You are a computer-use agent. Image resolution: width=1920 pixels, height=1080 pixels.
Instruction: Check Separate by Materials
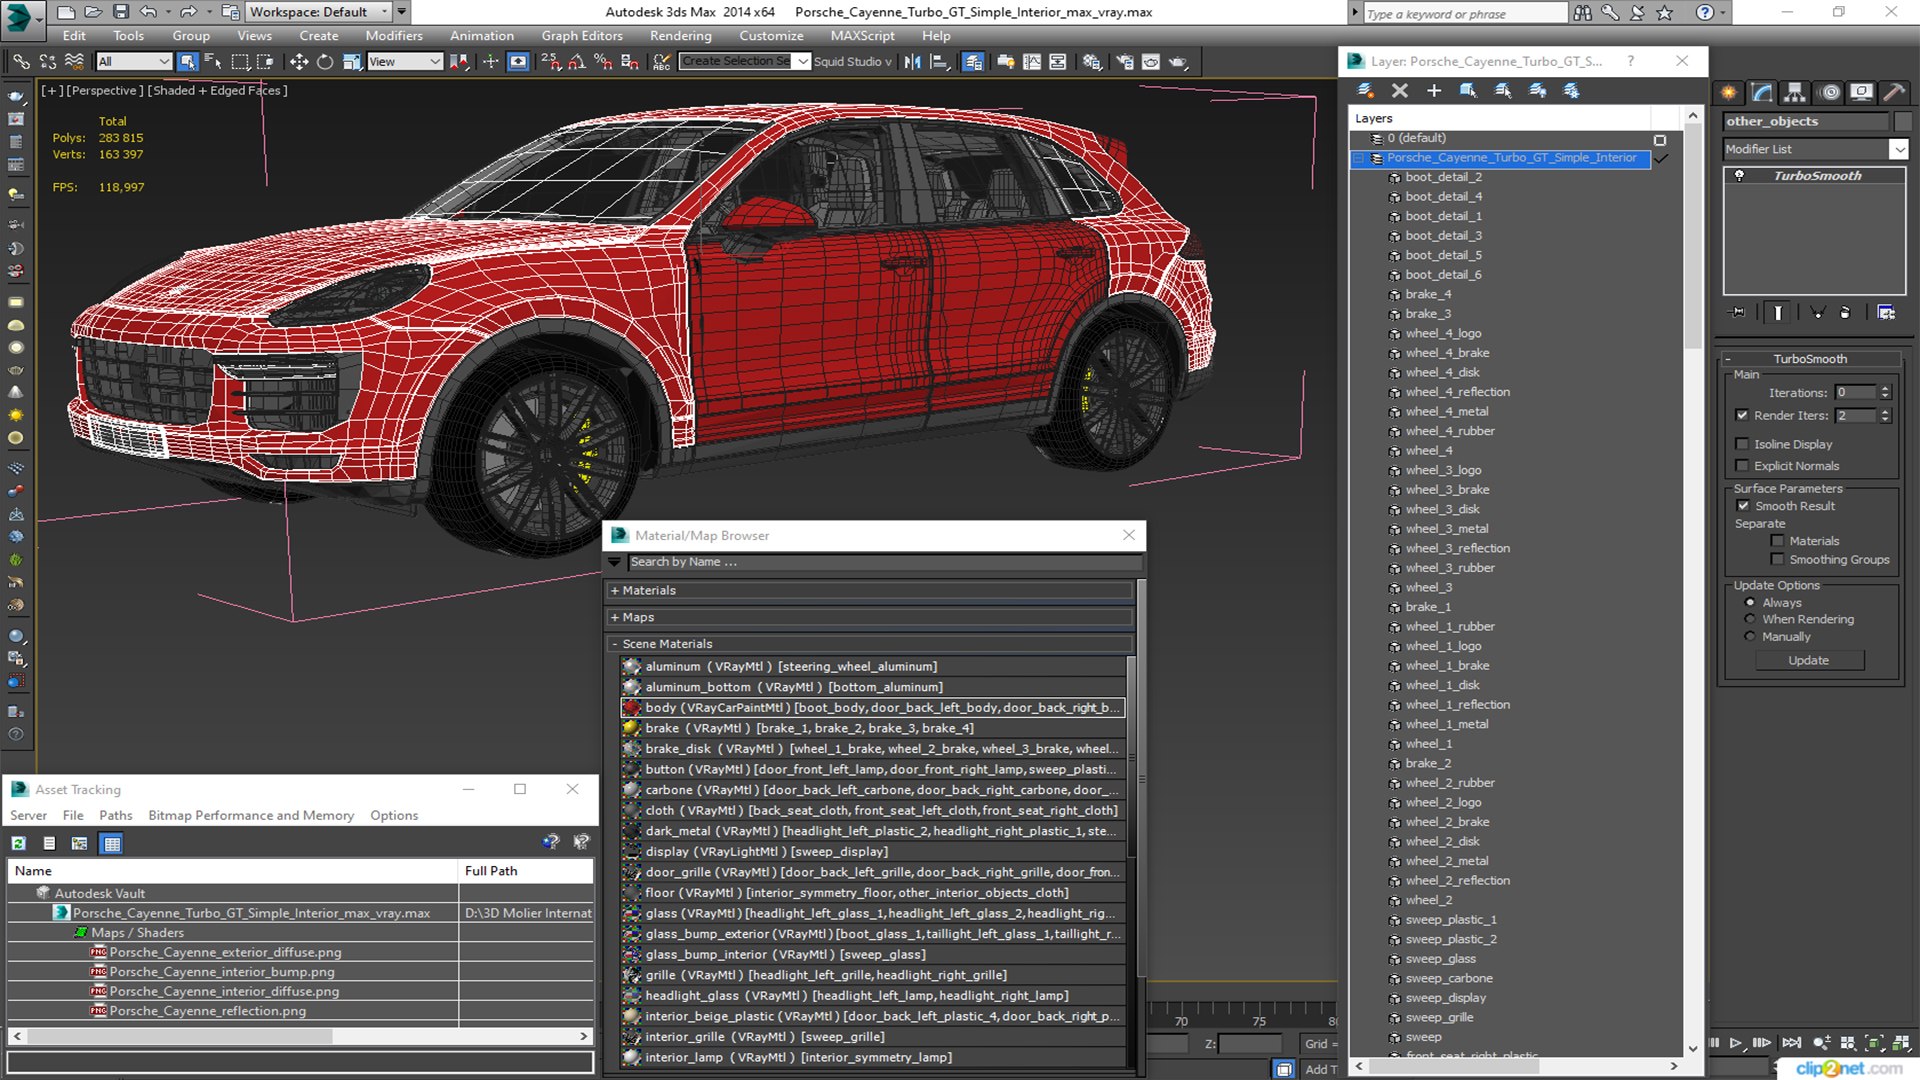pos(1777,541)
